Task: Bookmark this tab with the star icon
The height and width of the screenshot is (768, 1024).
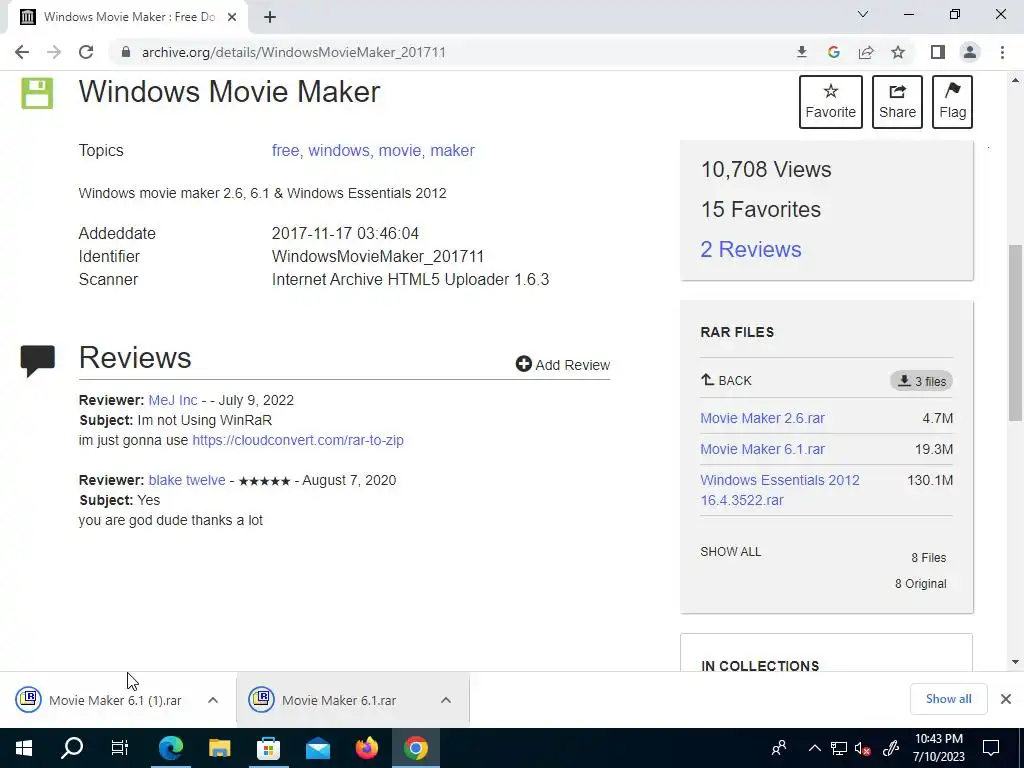Action: point(898,52)
